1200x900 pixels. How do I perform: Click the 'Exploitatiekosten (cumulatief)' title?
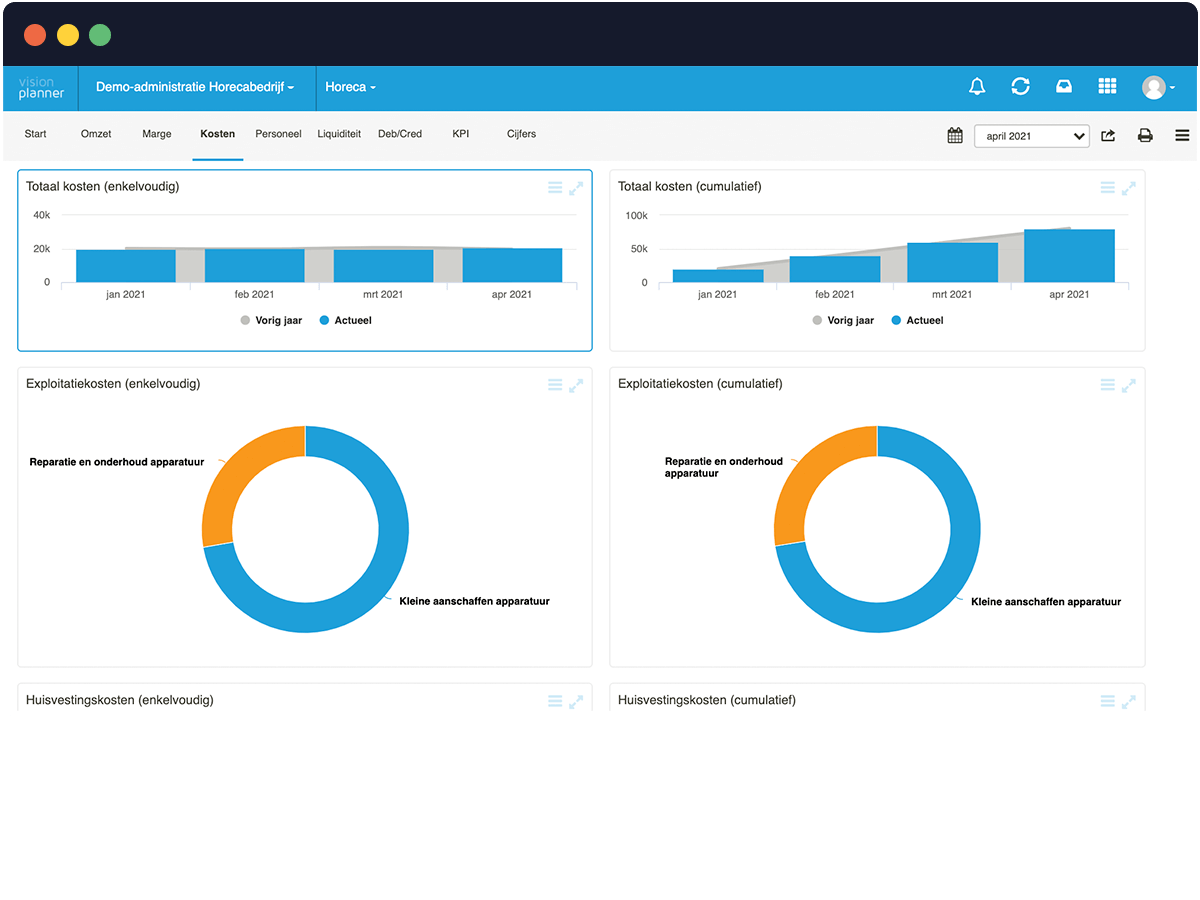coord(700,384)
